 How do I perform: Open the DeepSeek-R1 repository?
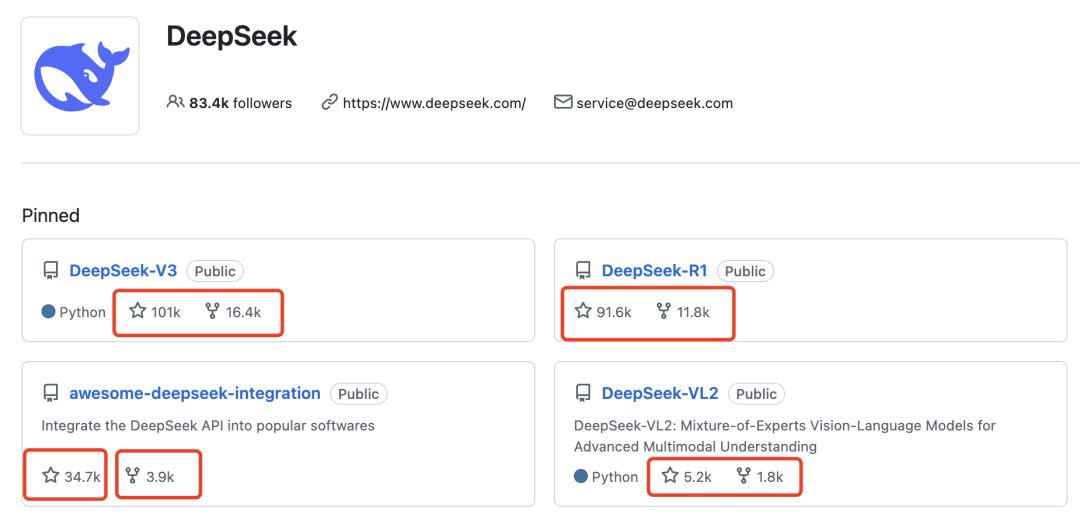654,271
